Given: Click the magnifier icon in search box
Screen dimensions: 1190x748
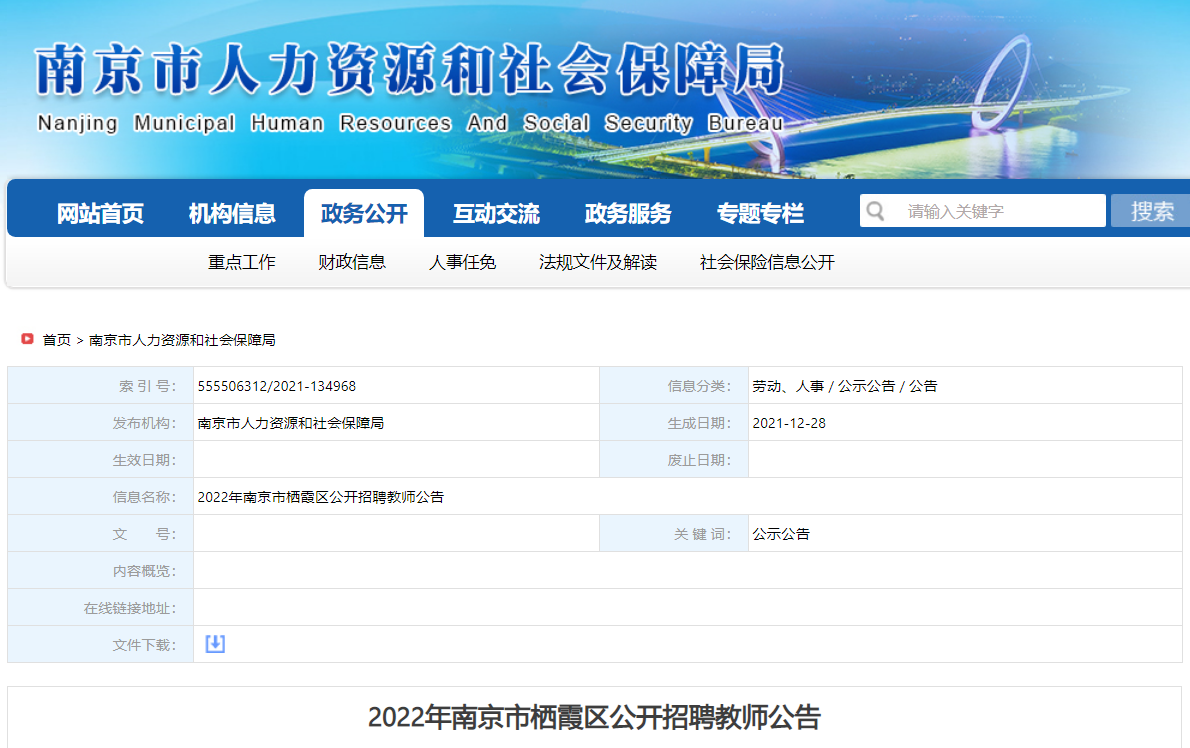Looking at the screenshot, I should click(x=876, y=211).
